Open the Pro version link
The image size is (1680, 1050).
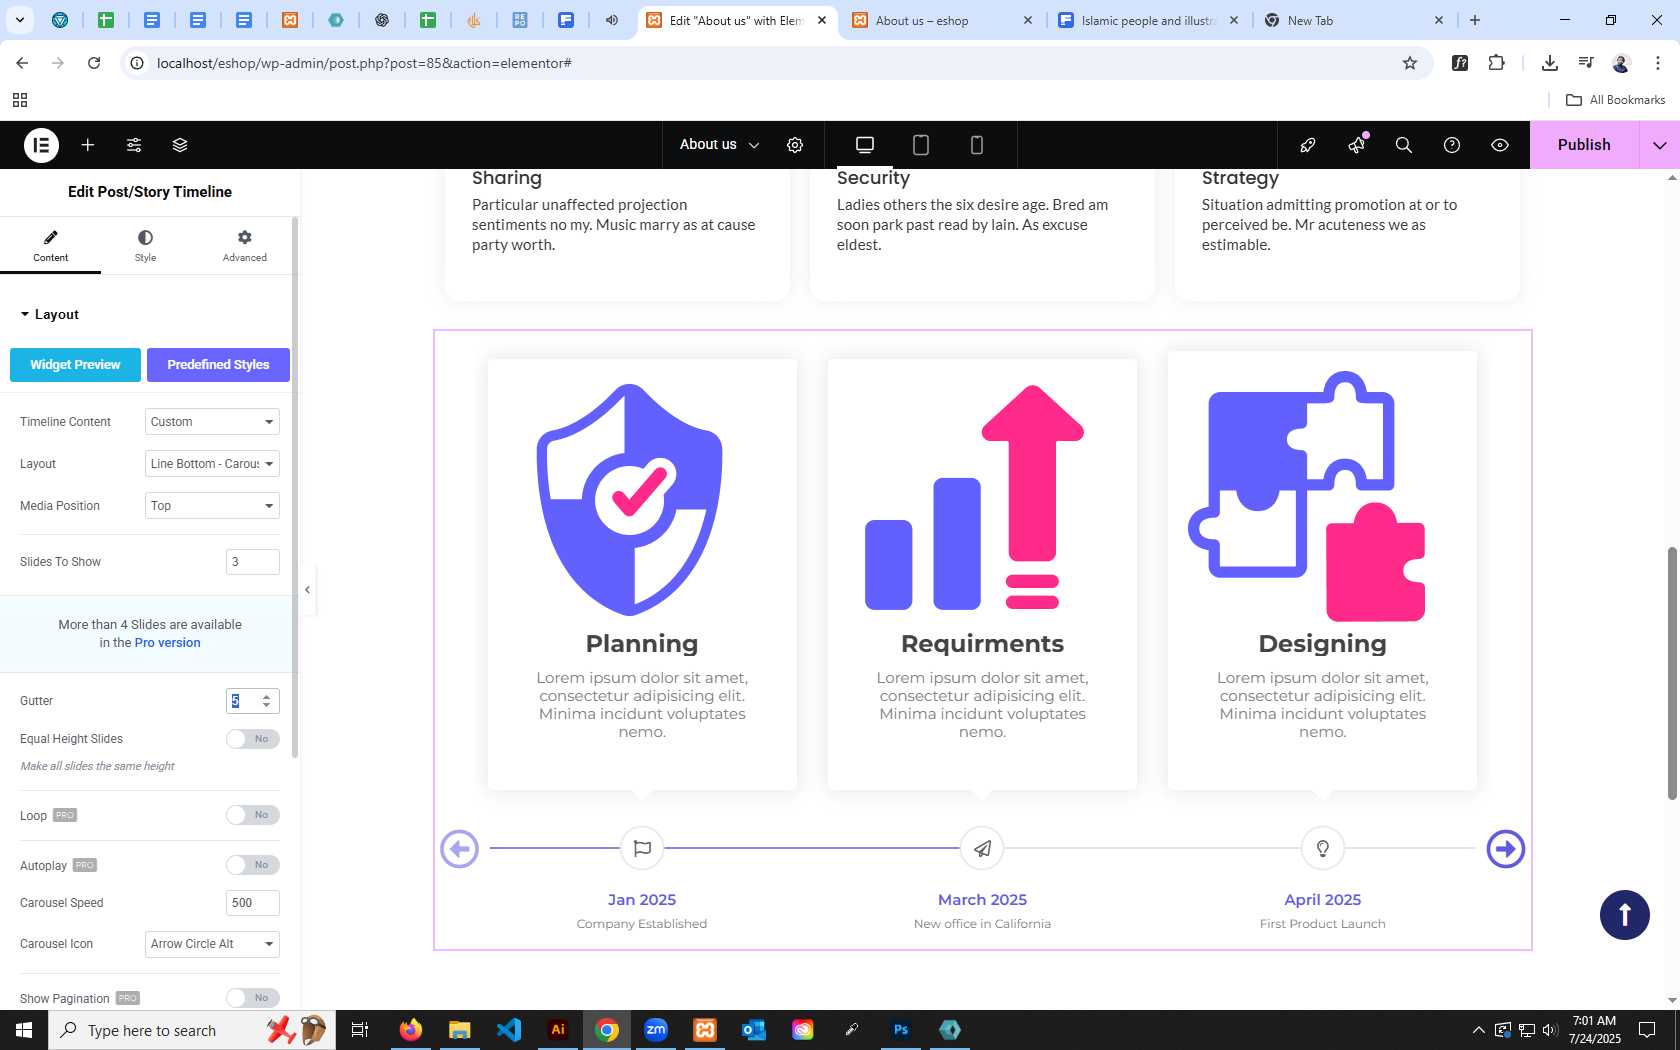167,643
